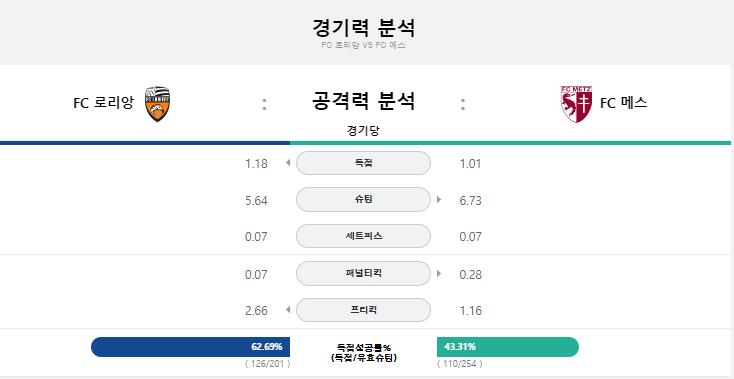The height and width of the screenshot is (379, 734).
Task: Click the 126/201 ratio text
Action: click(x=268, y=364)
